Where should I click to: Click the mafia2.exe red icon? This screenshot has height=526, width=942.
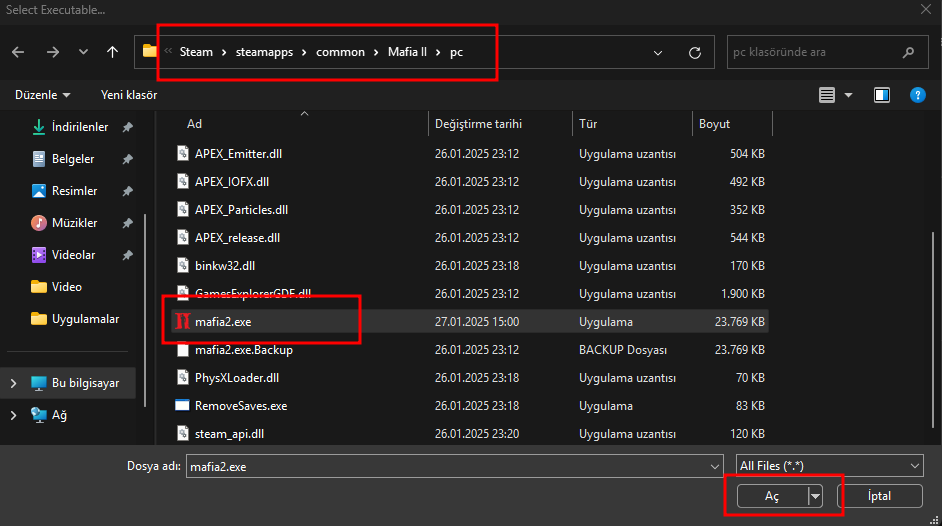click(x=183, y=321)
